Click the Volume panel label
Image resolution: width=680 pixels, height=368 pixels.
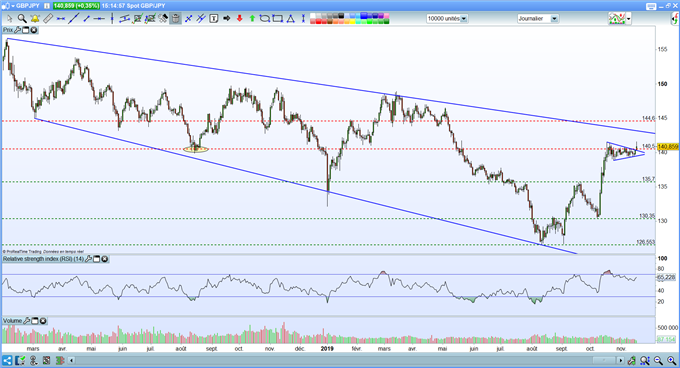coord(13,321)
